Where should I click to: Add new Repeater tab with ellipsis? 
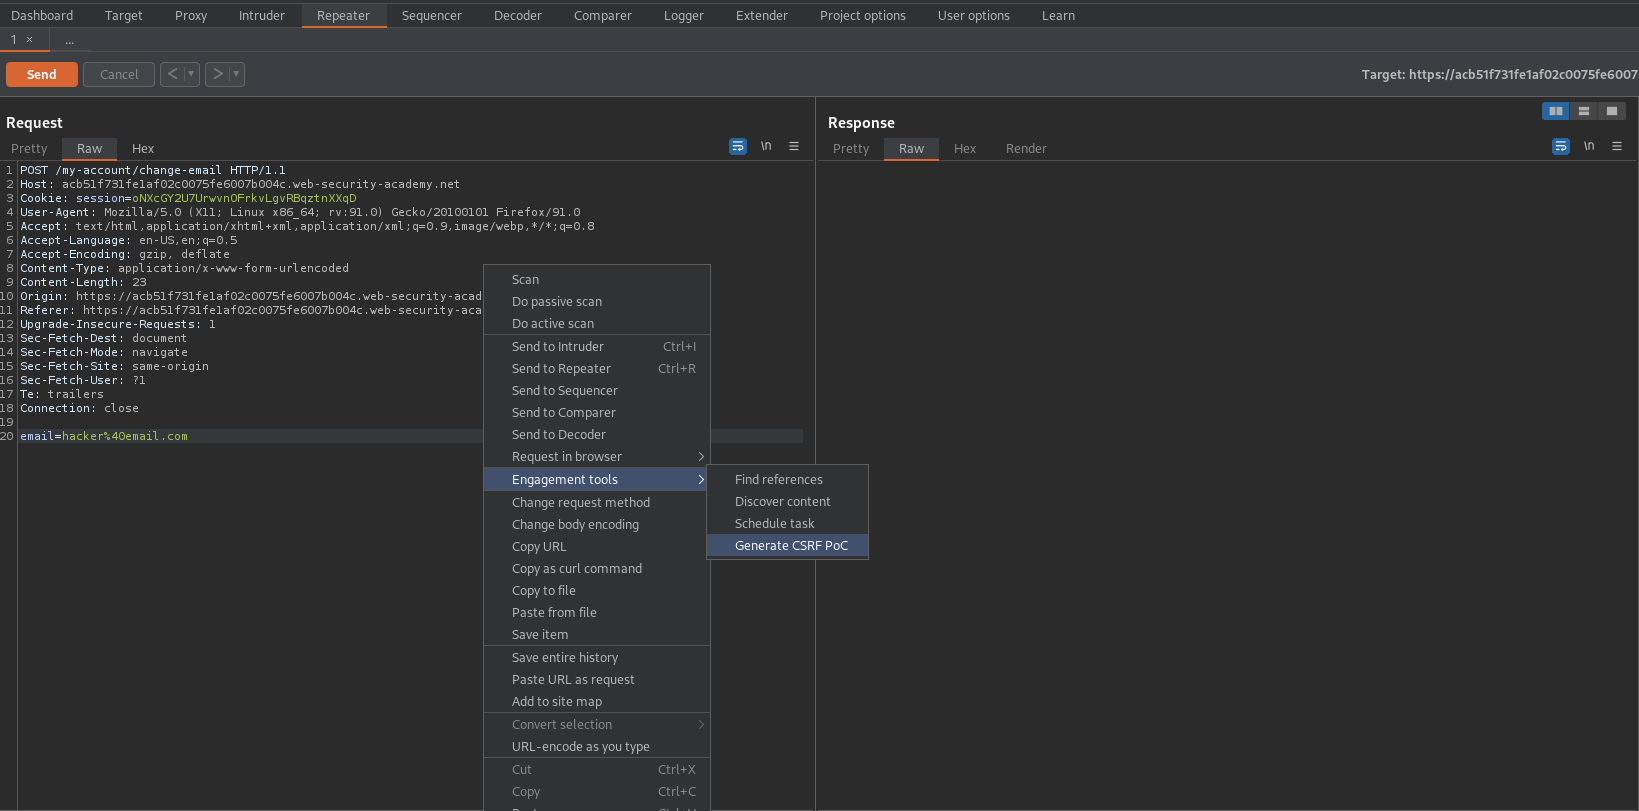tap(70, 40)
